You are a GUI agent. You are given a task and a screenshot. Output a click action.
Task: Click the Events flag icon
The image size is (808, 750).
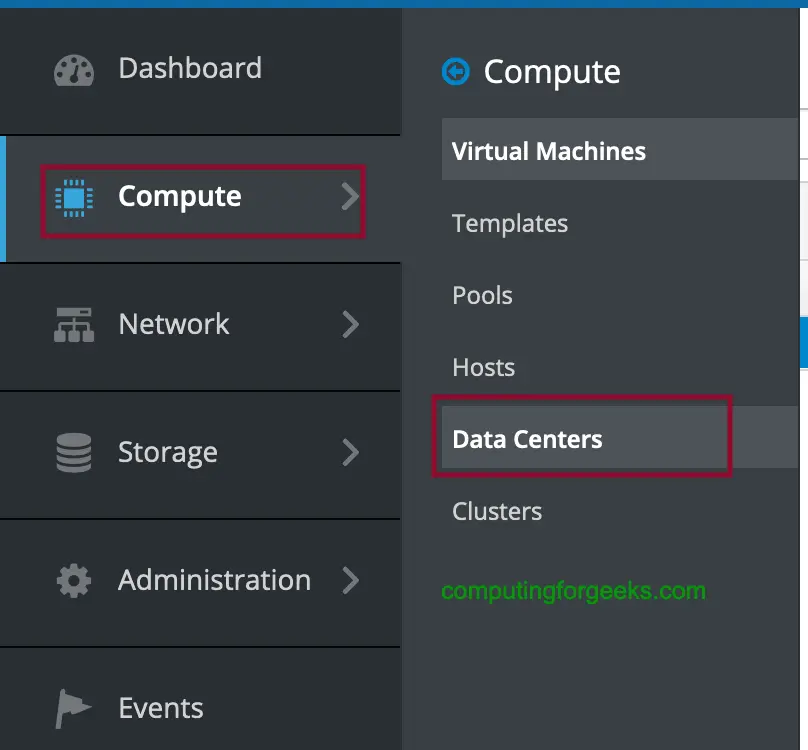[x=73, y=709]
